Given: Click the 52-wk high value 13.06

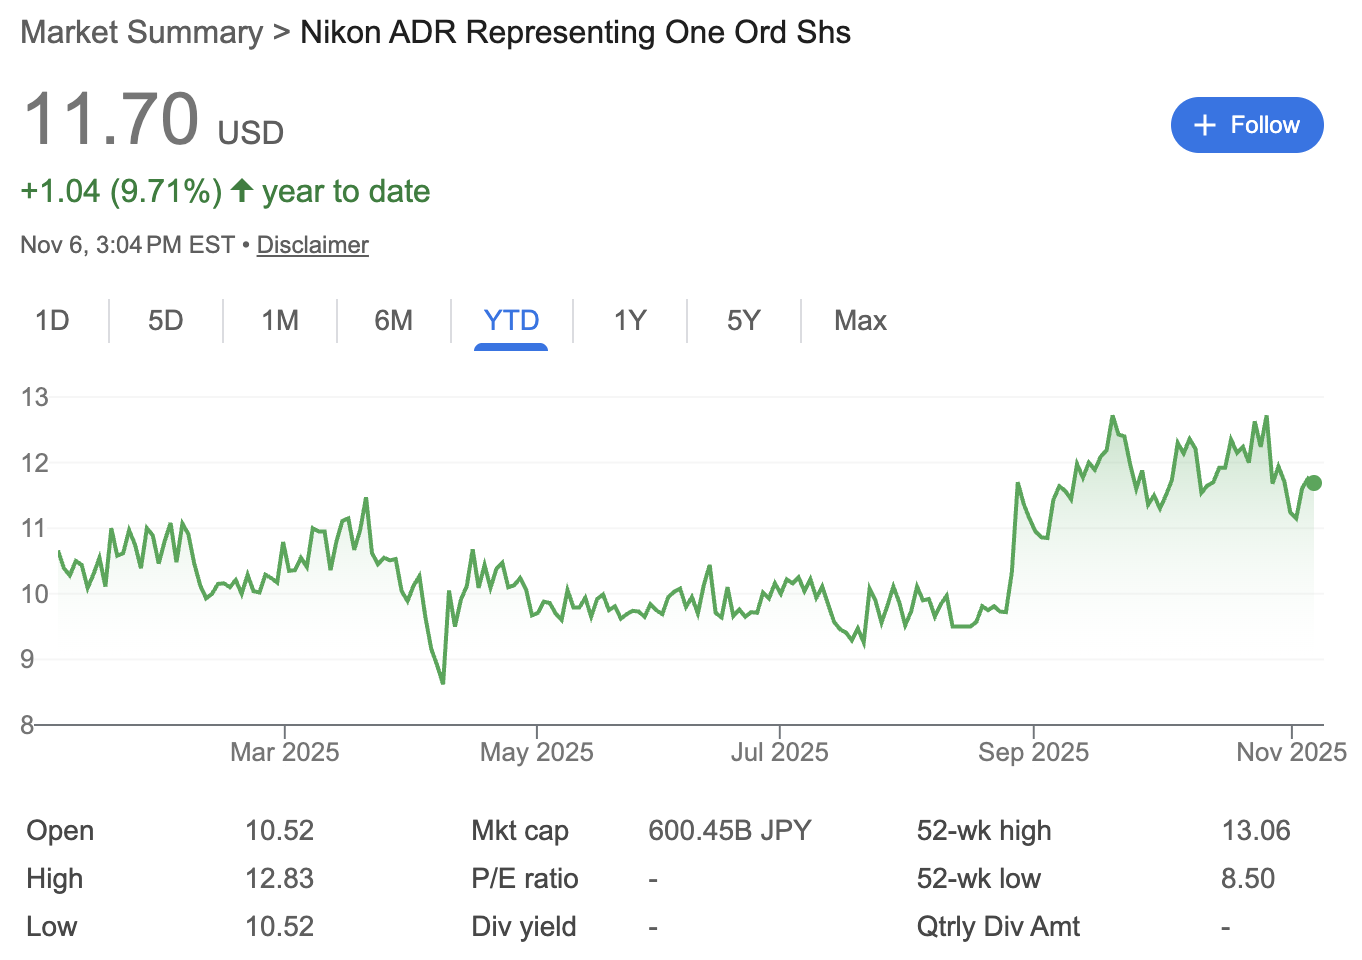Looking at the screenshot, I should click(x=1255, y=831).
